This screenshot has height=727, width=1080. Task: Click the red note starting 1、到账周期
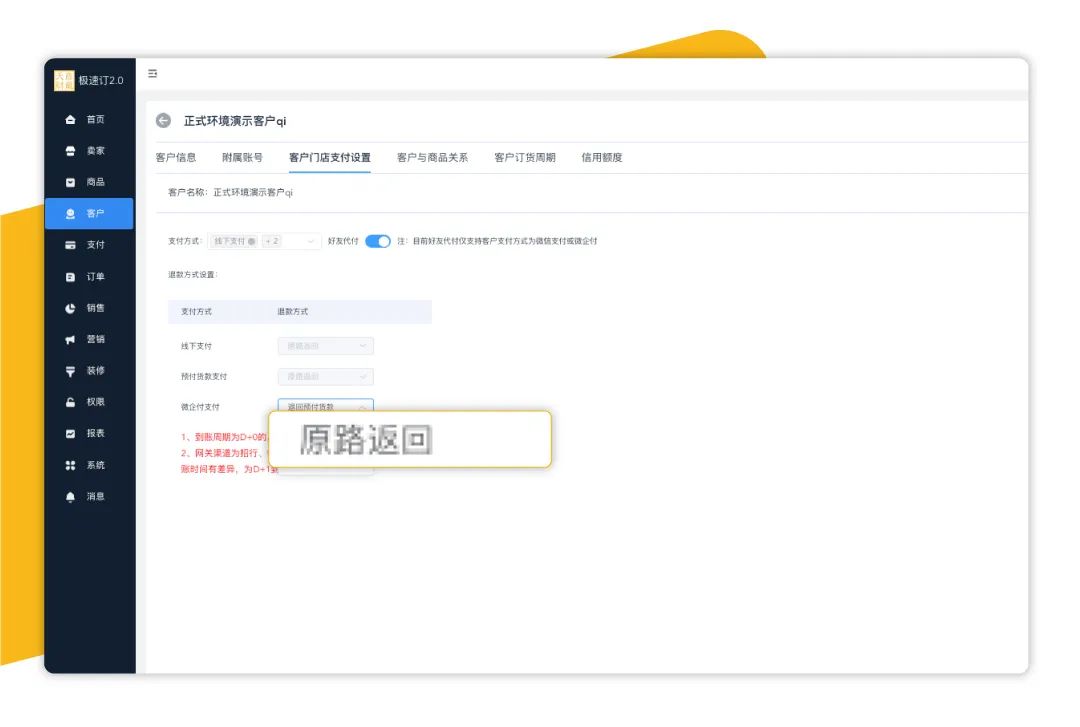click(224, 437)
